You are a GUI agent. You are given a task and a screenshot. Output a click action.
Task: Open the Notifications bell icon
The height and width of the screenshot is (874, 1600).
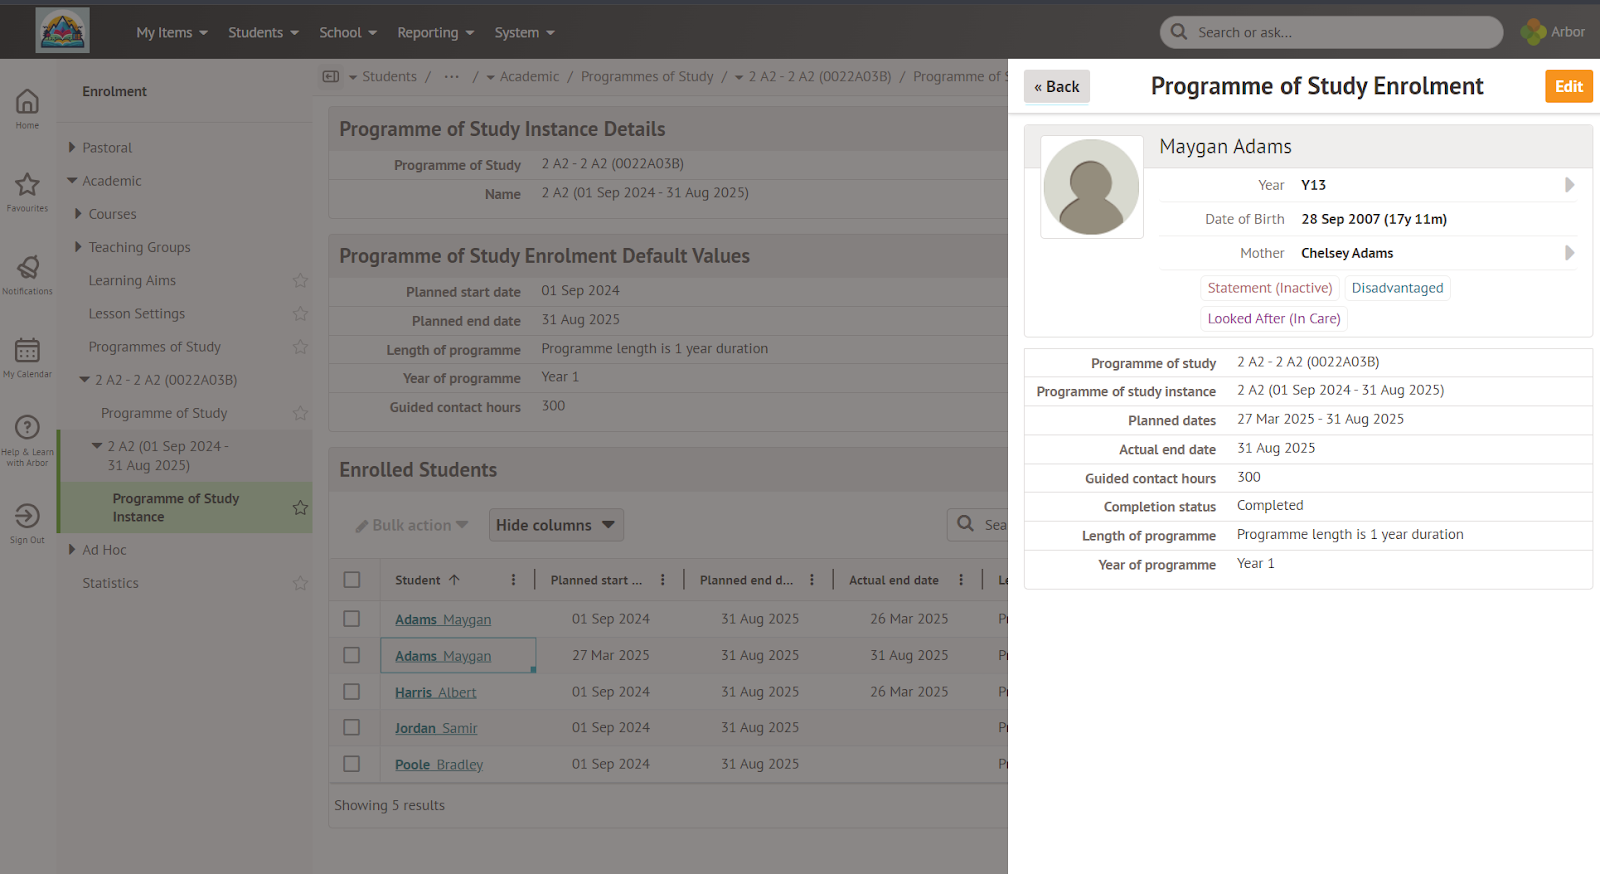point(27,268)
